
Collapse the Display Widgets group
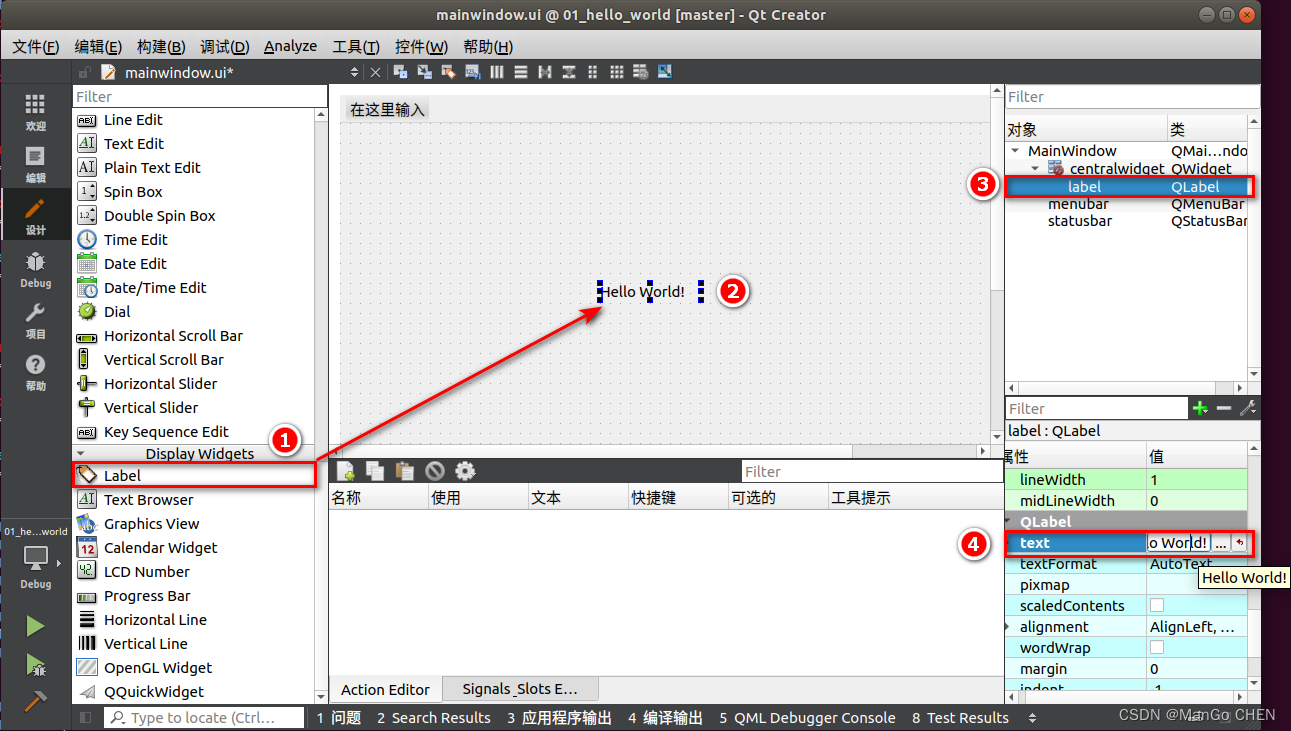[x=81, y=454]
